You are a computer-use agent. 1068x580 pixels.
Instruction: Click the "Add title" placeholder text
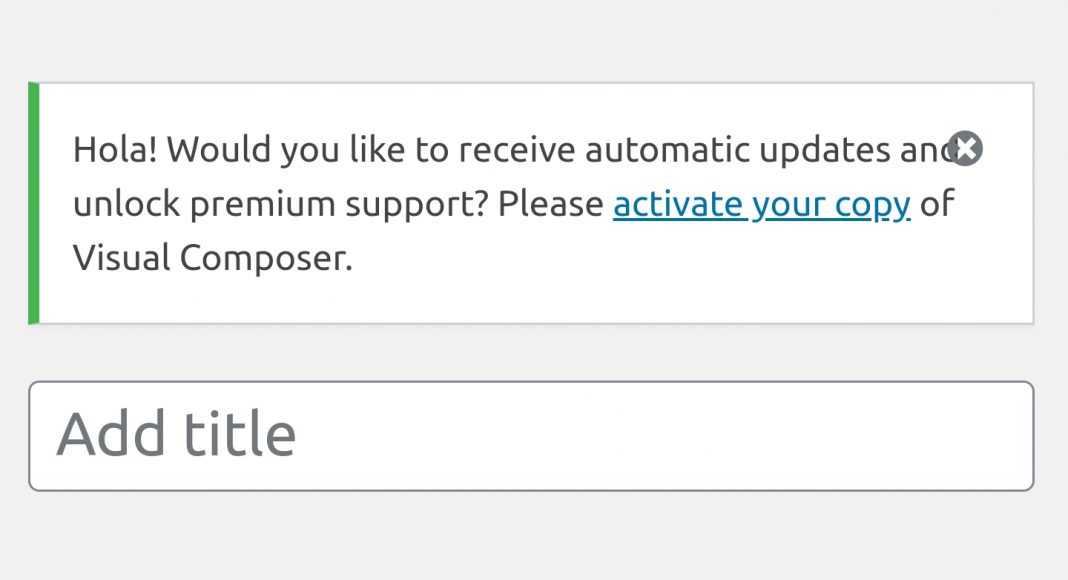[x=176, y=436]
